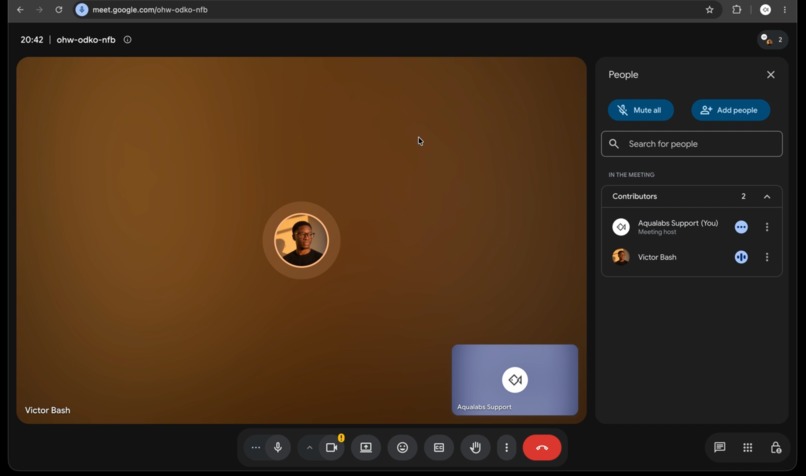Toggle the microphone on or off
Viewport: 806px width, 476px height.
click(x=278, y=448)
